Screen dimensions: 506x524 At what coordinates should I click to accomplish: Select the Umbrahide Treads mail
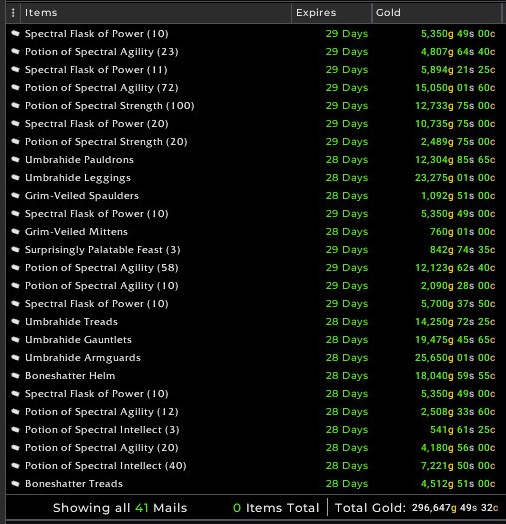(254, 321)
